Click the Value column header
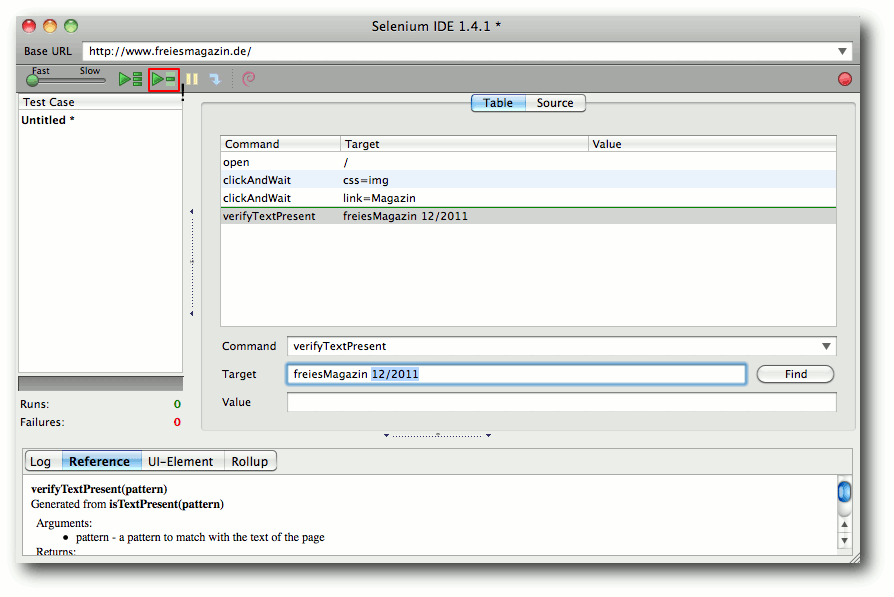 pyautogui.click(x=712, y=144)
